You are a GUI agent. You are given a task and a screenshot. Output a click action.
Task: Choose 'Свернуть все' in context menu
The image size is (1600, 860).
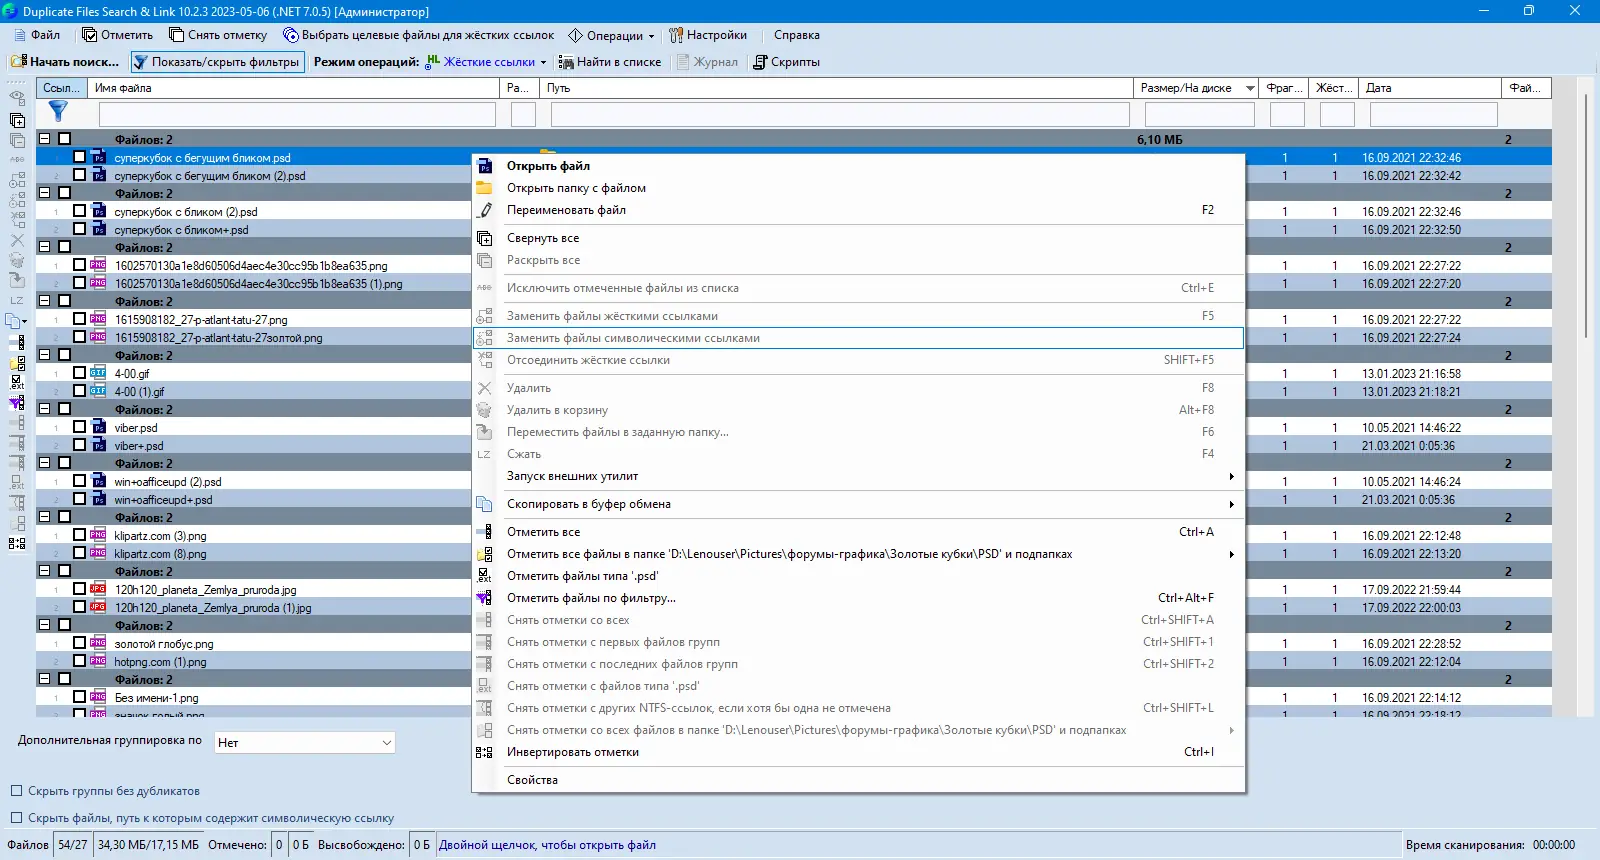(x=858, y=238)
